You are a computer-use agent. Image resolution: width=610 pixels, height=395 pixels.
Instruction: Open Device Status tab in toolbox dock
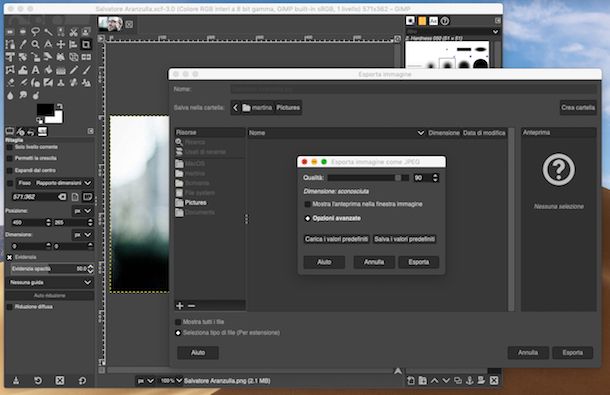[20, 132]
